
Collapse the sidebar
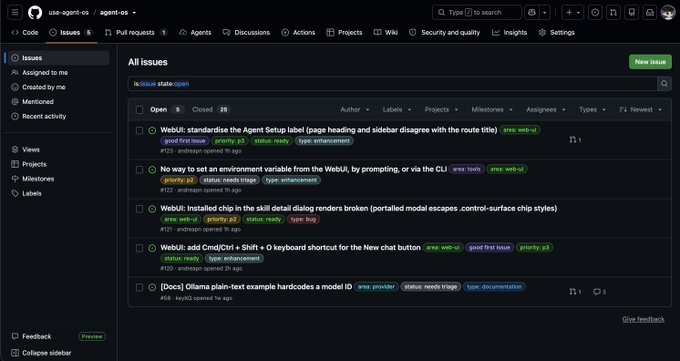(41, 353)
